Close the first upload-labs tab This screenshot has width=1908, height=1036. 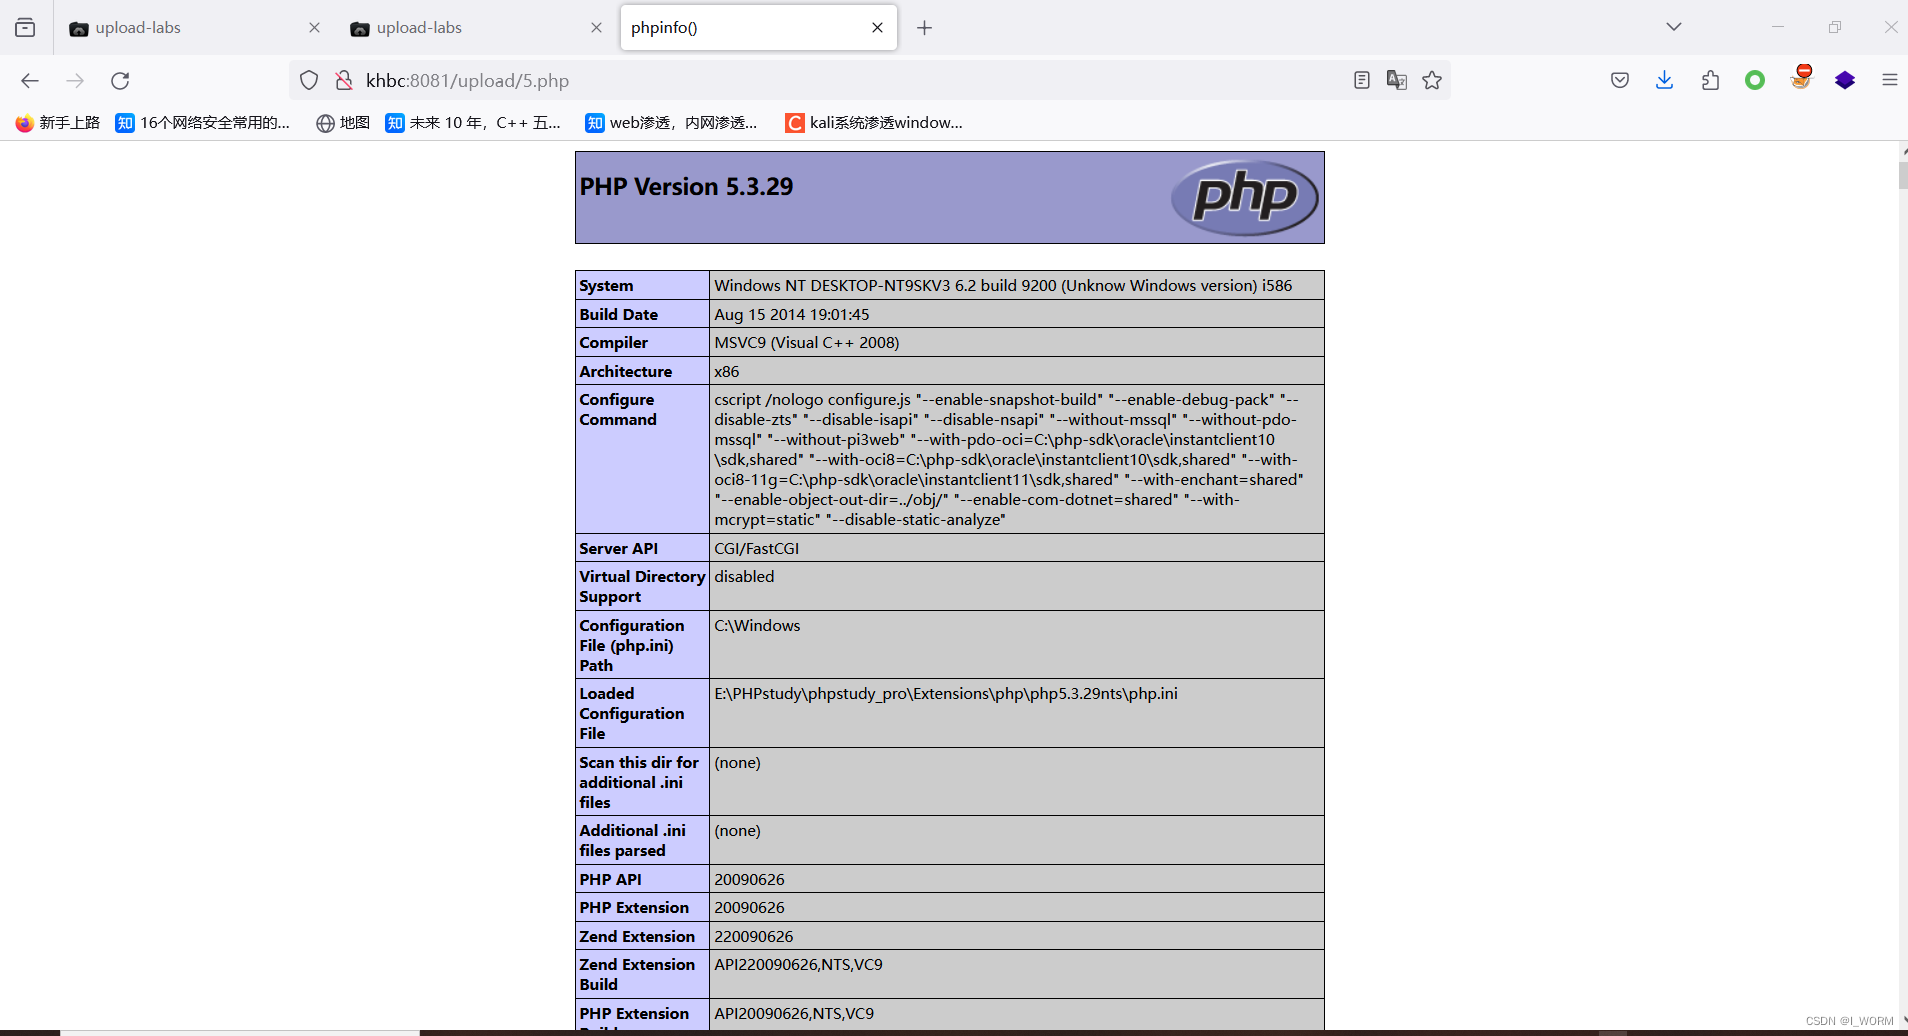coord(314,28)
